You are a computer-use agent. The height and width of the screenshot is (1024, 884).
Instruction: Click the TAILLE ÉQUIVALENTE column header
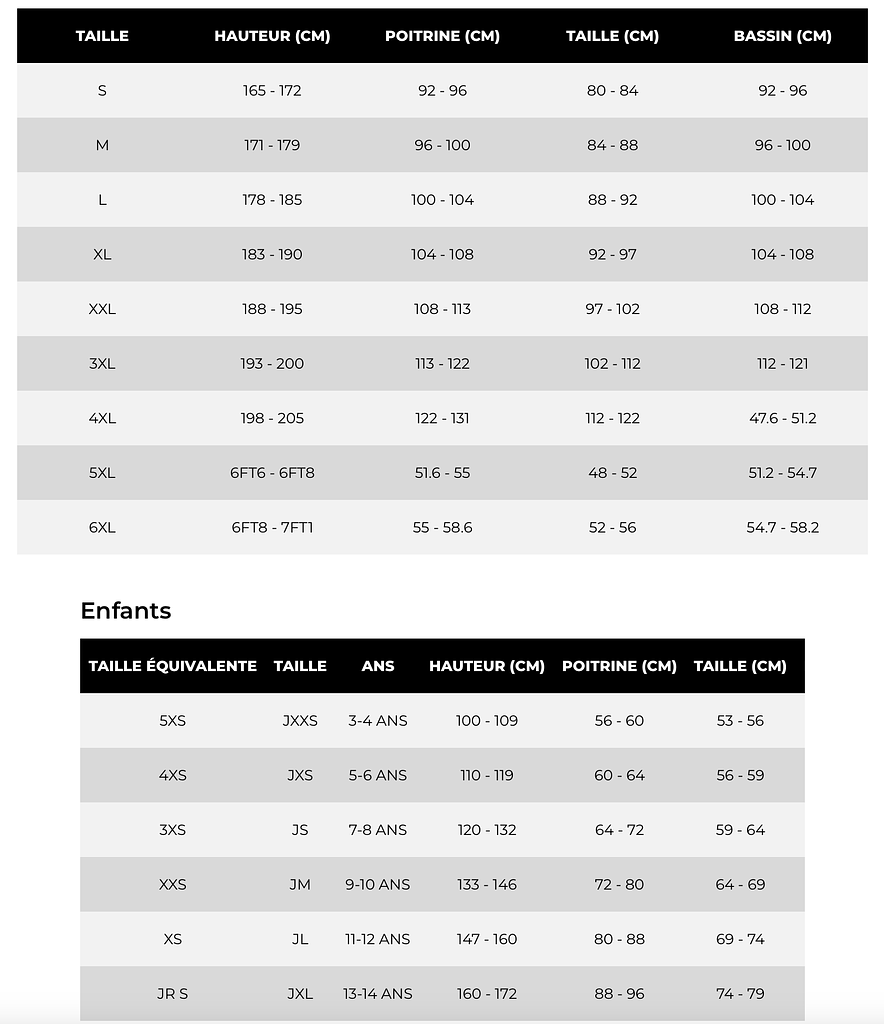(x=172, y=666)
